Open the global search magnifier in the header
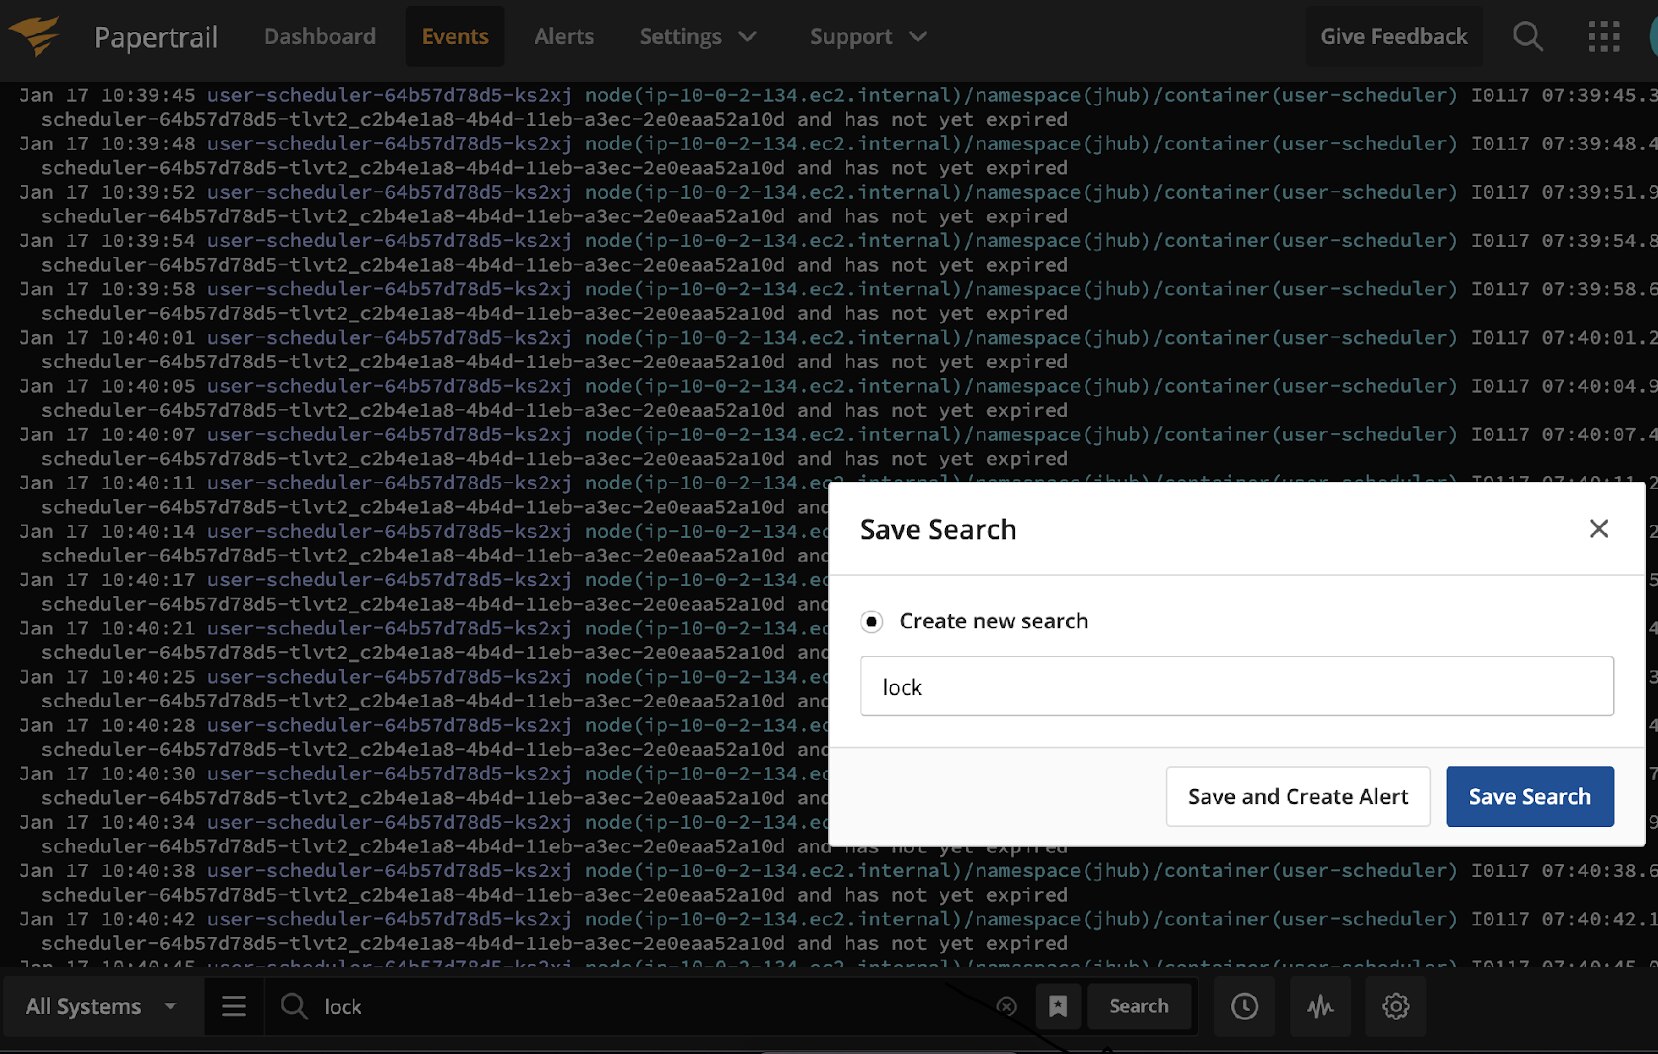Image resolution: width=1658 pixels, height=1054 pixels. 1528,36
